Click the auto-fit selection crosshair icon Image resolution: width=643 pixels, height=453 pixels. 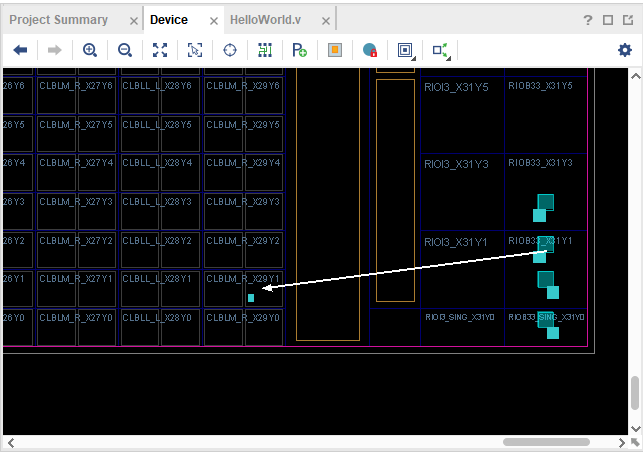coord(230,50)
